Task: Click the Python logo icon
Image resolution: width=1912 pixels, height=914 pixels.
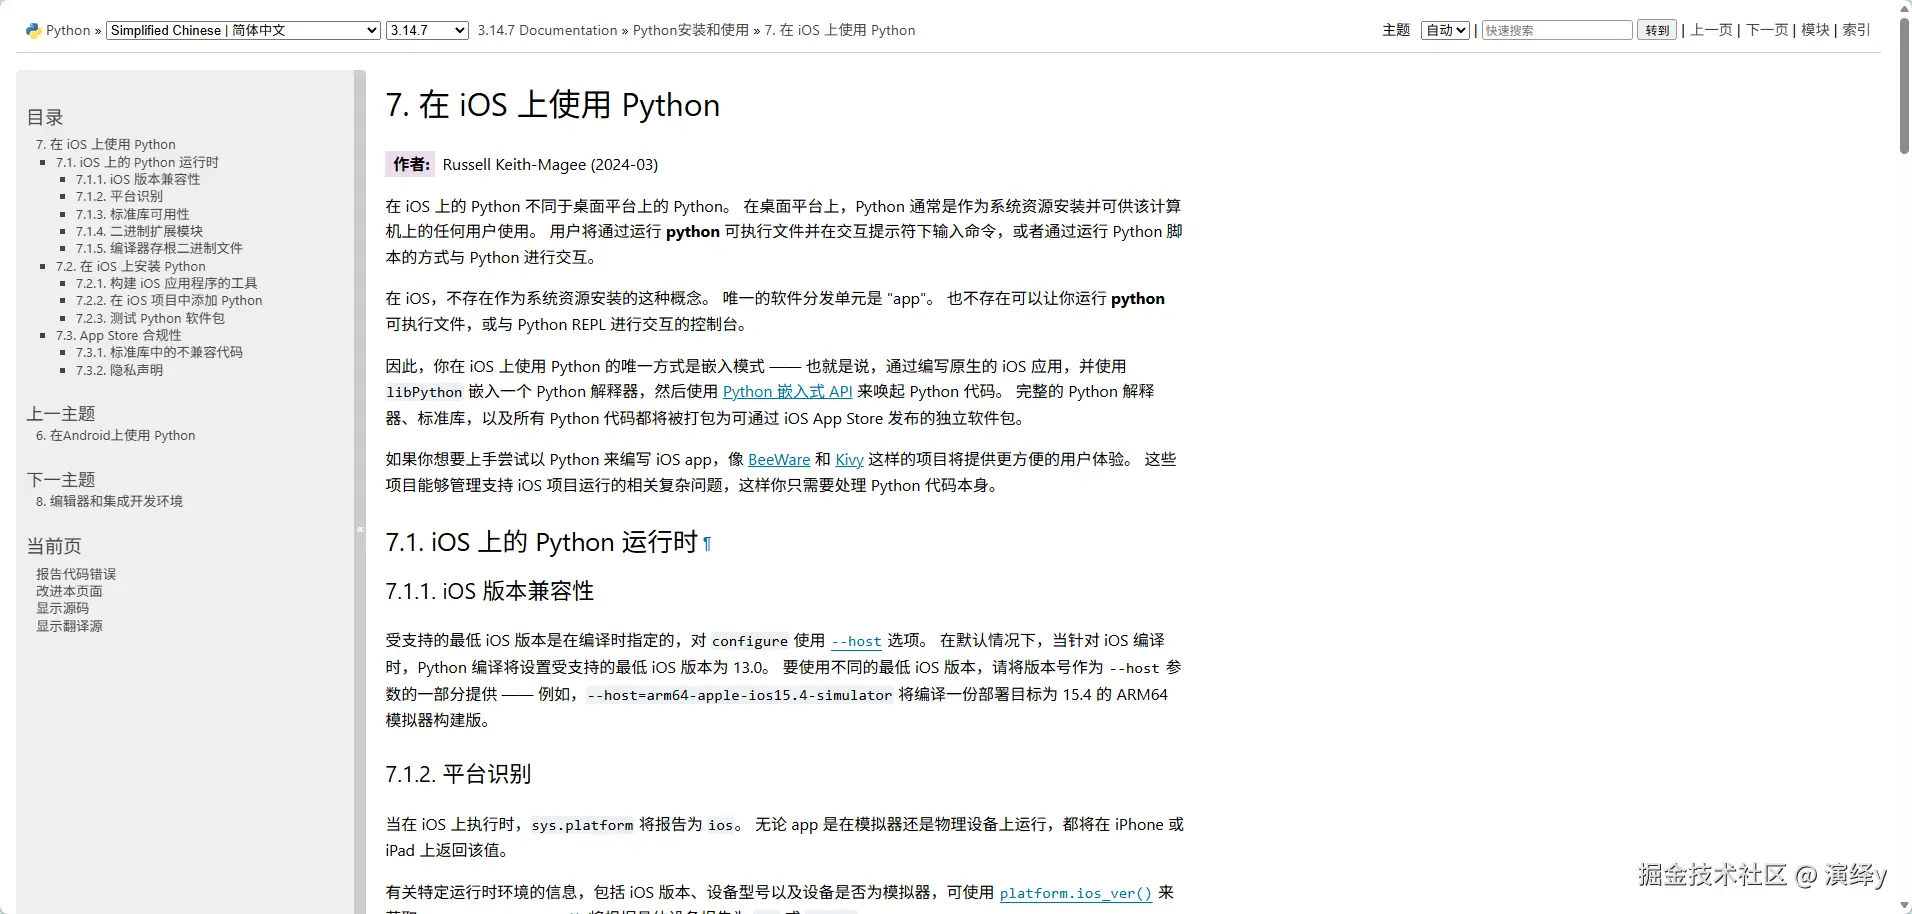Action: (33, 30)
